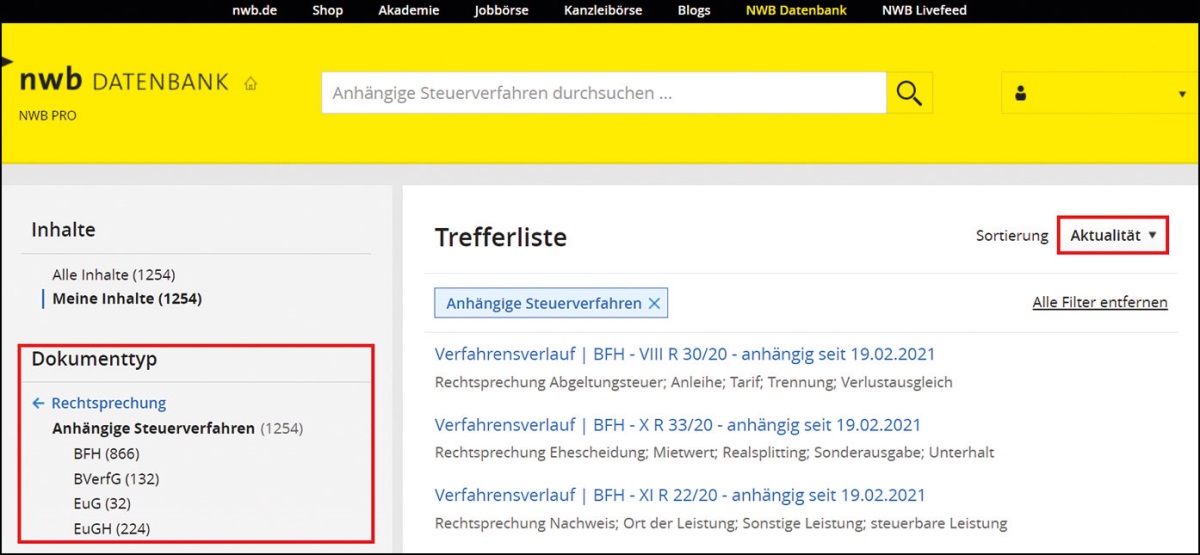1200x555 pixels.
Task: Open the Shop top navigation item
Action: 327,11
